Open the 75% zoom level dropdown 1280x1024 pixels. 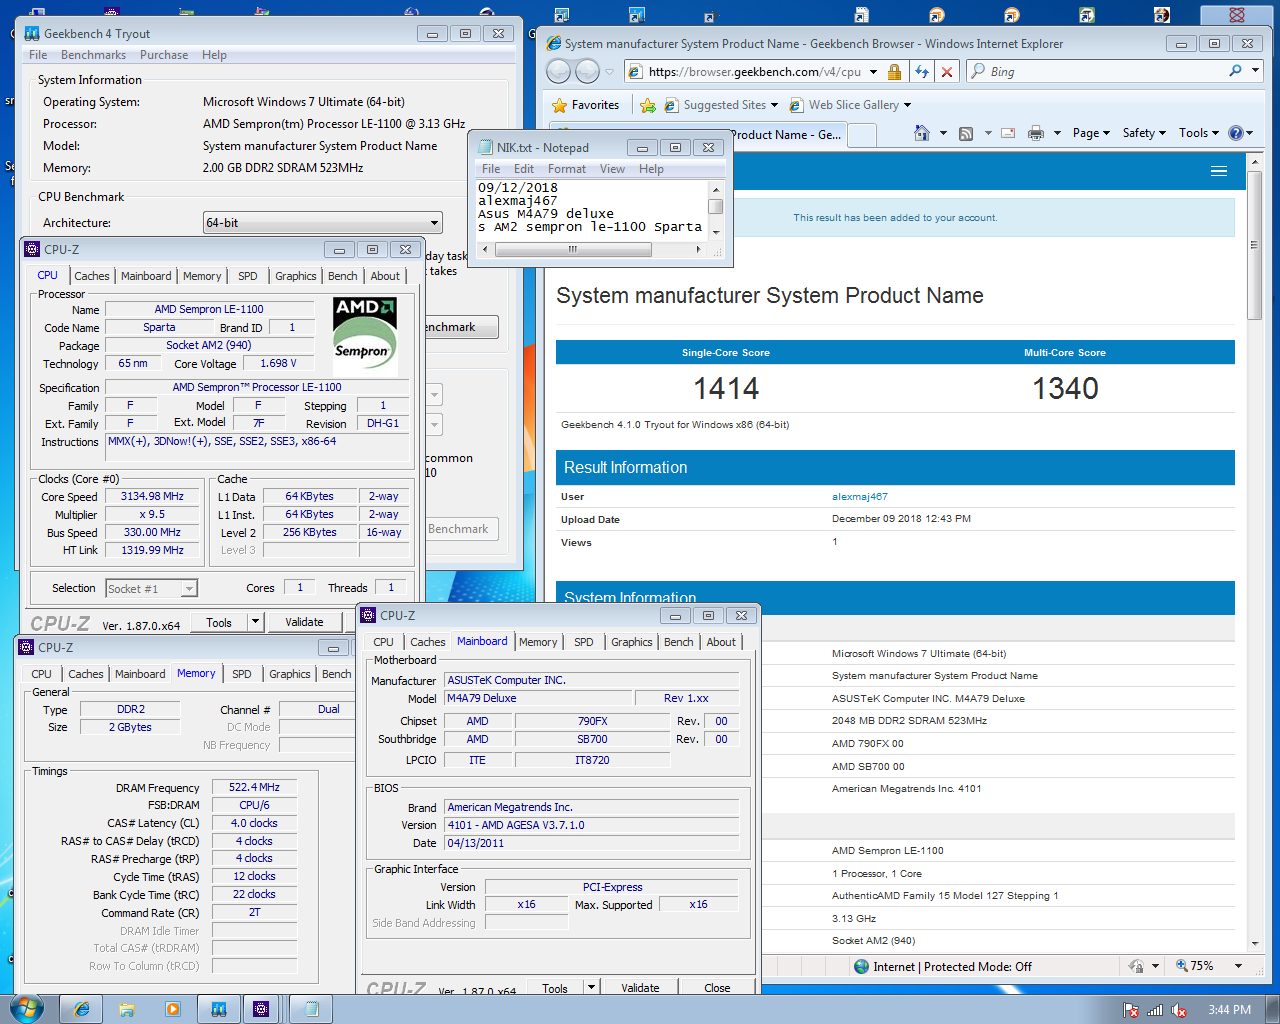click(1238, 966)
